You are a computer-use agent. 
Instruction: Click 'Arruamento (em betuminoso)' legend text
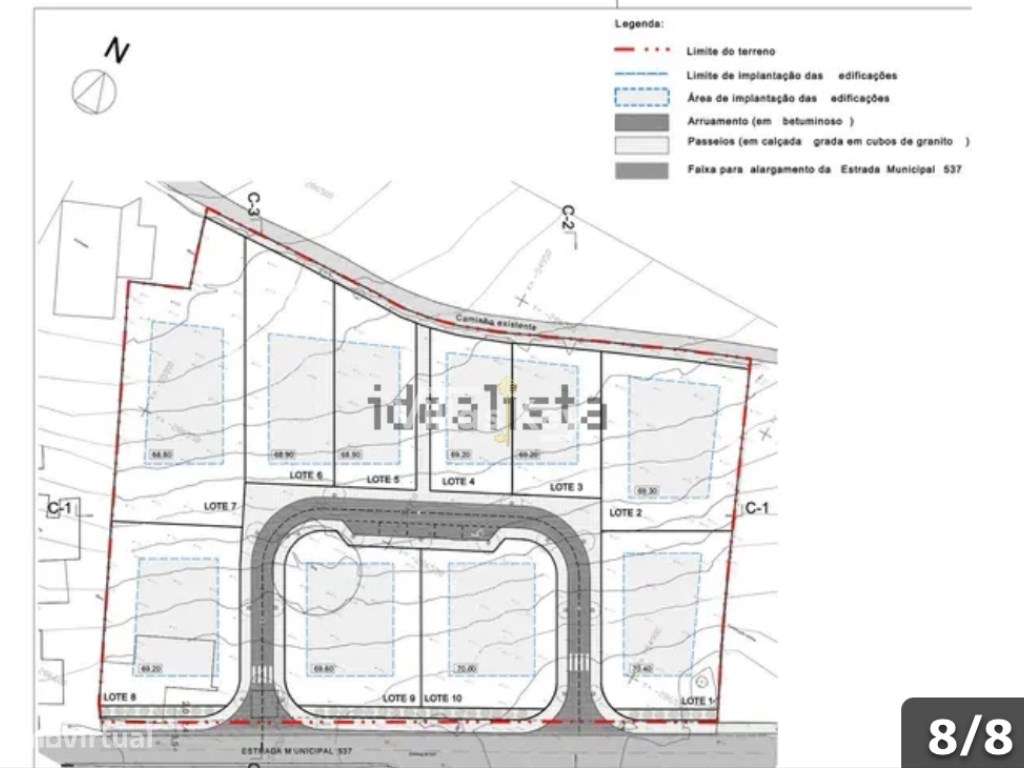pyautogui.click(x=770, y=121)
